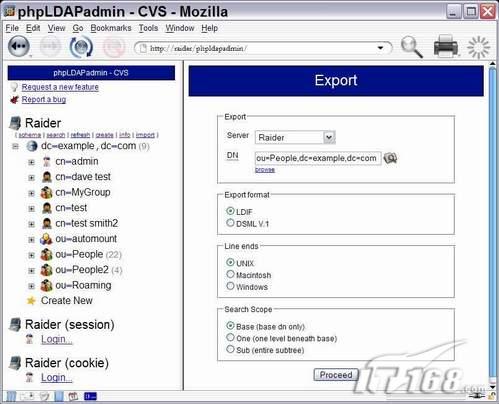Select the DSML V.1 export format
This screenshot has height=404, width=499.
[230, 223]
